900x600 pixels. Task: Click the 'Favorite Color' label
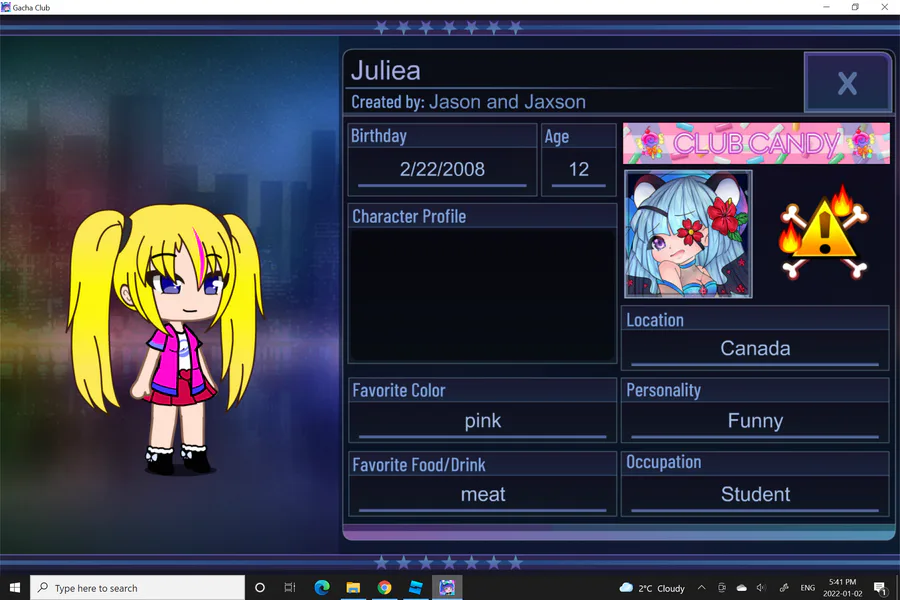click(399, 390)
